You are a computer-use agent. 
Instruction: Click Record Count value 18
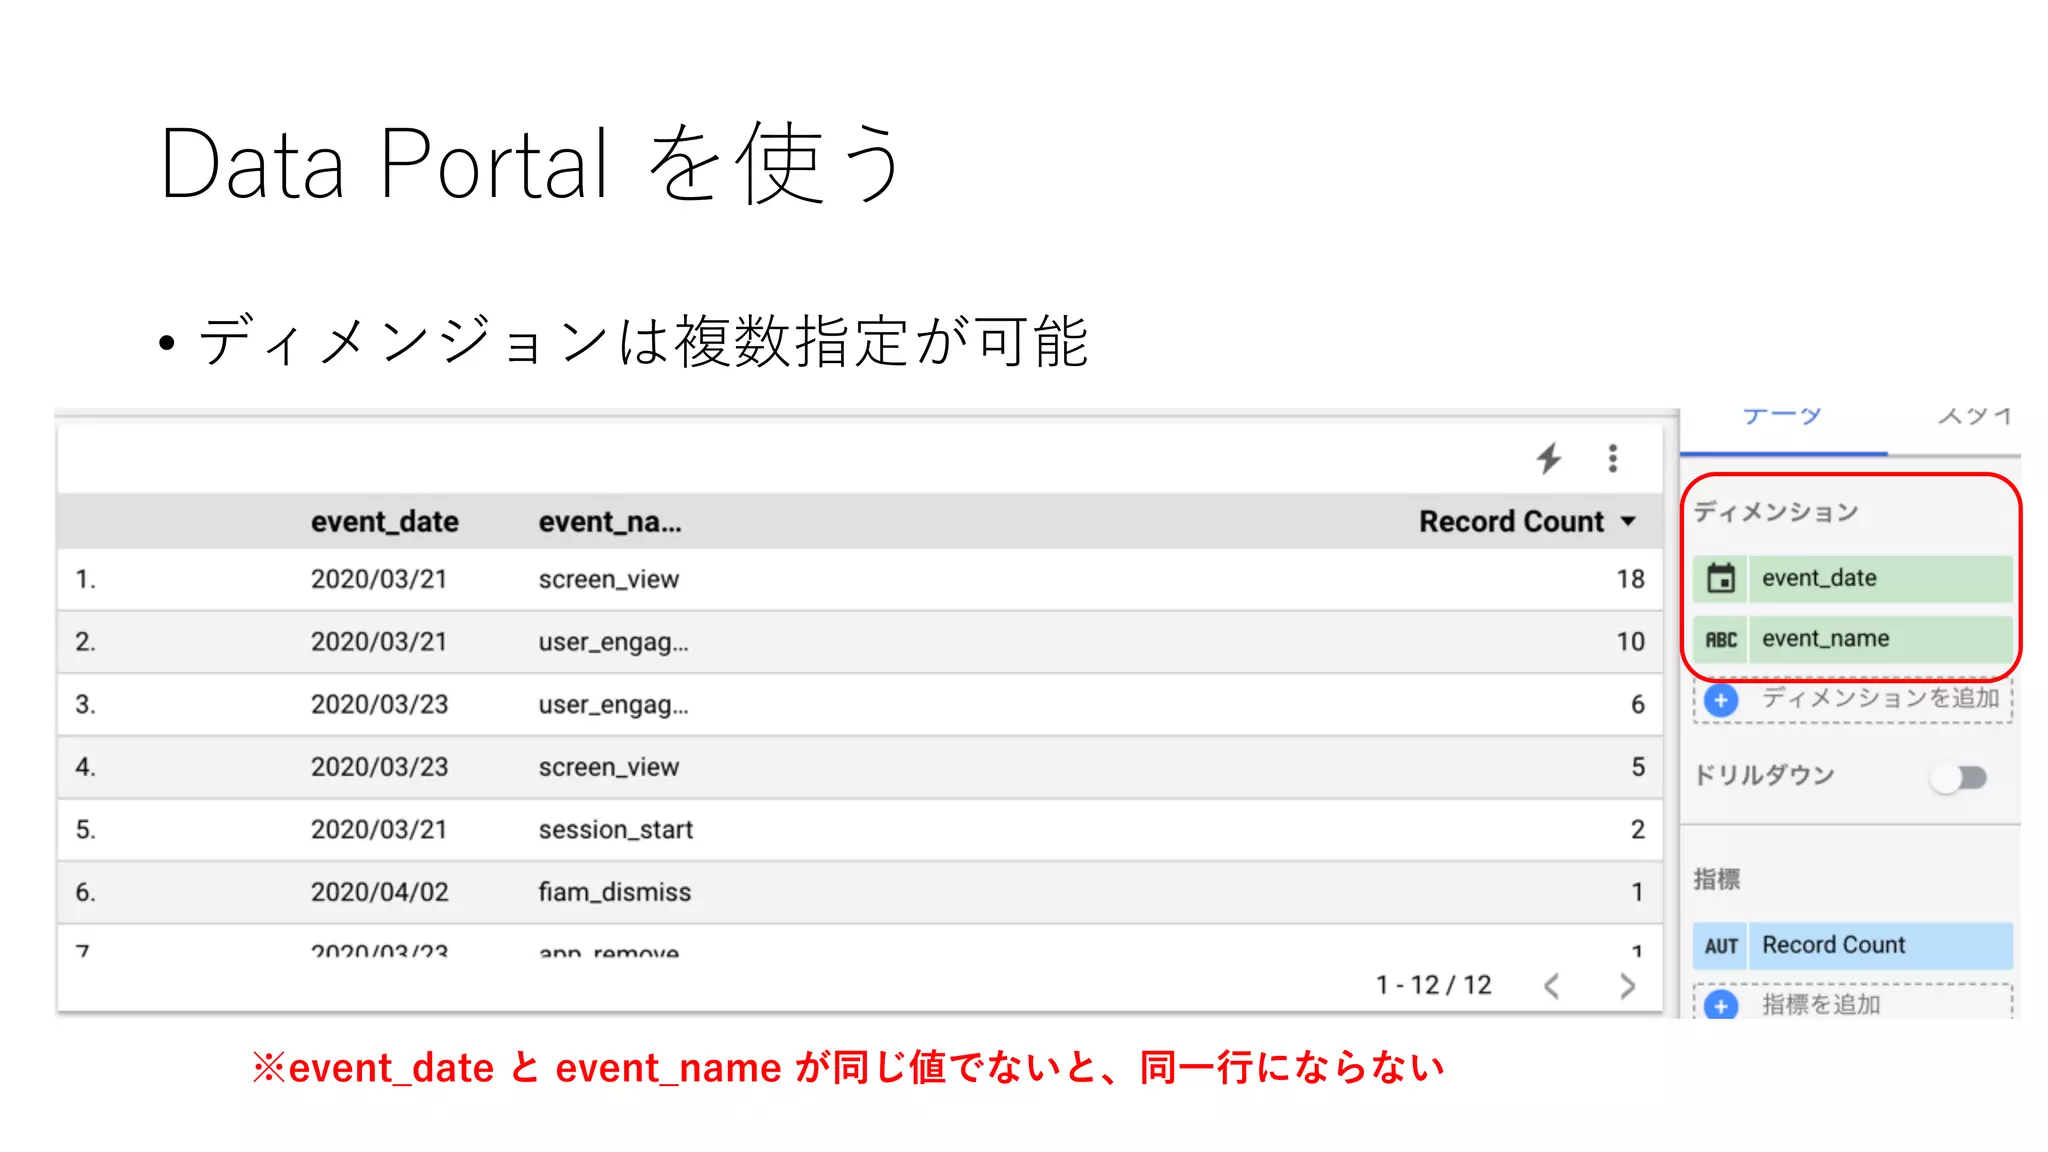pos(1630,580)
